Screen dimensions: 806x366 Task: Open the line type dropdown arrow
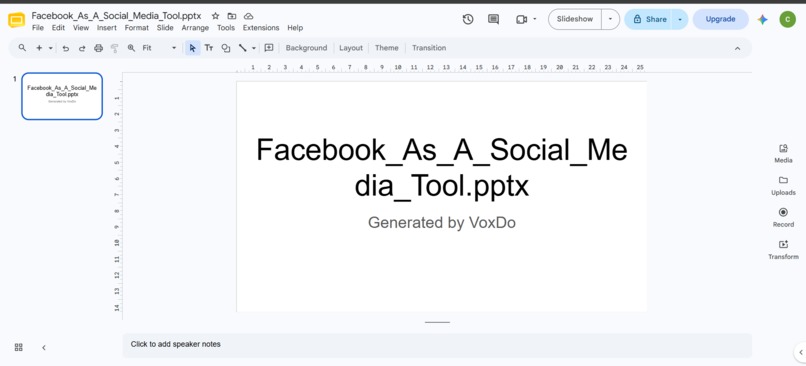tap(254, 48)
